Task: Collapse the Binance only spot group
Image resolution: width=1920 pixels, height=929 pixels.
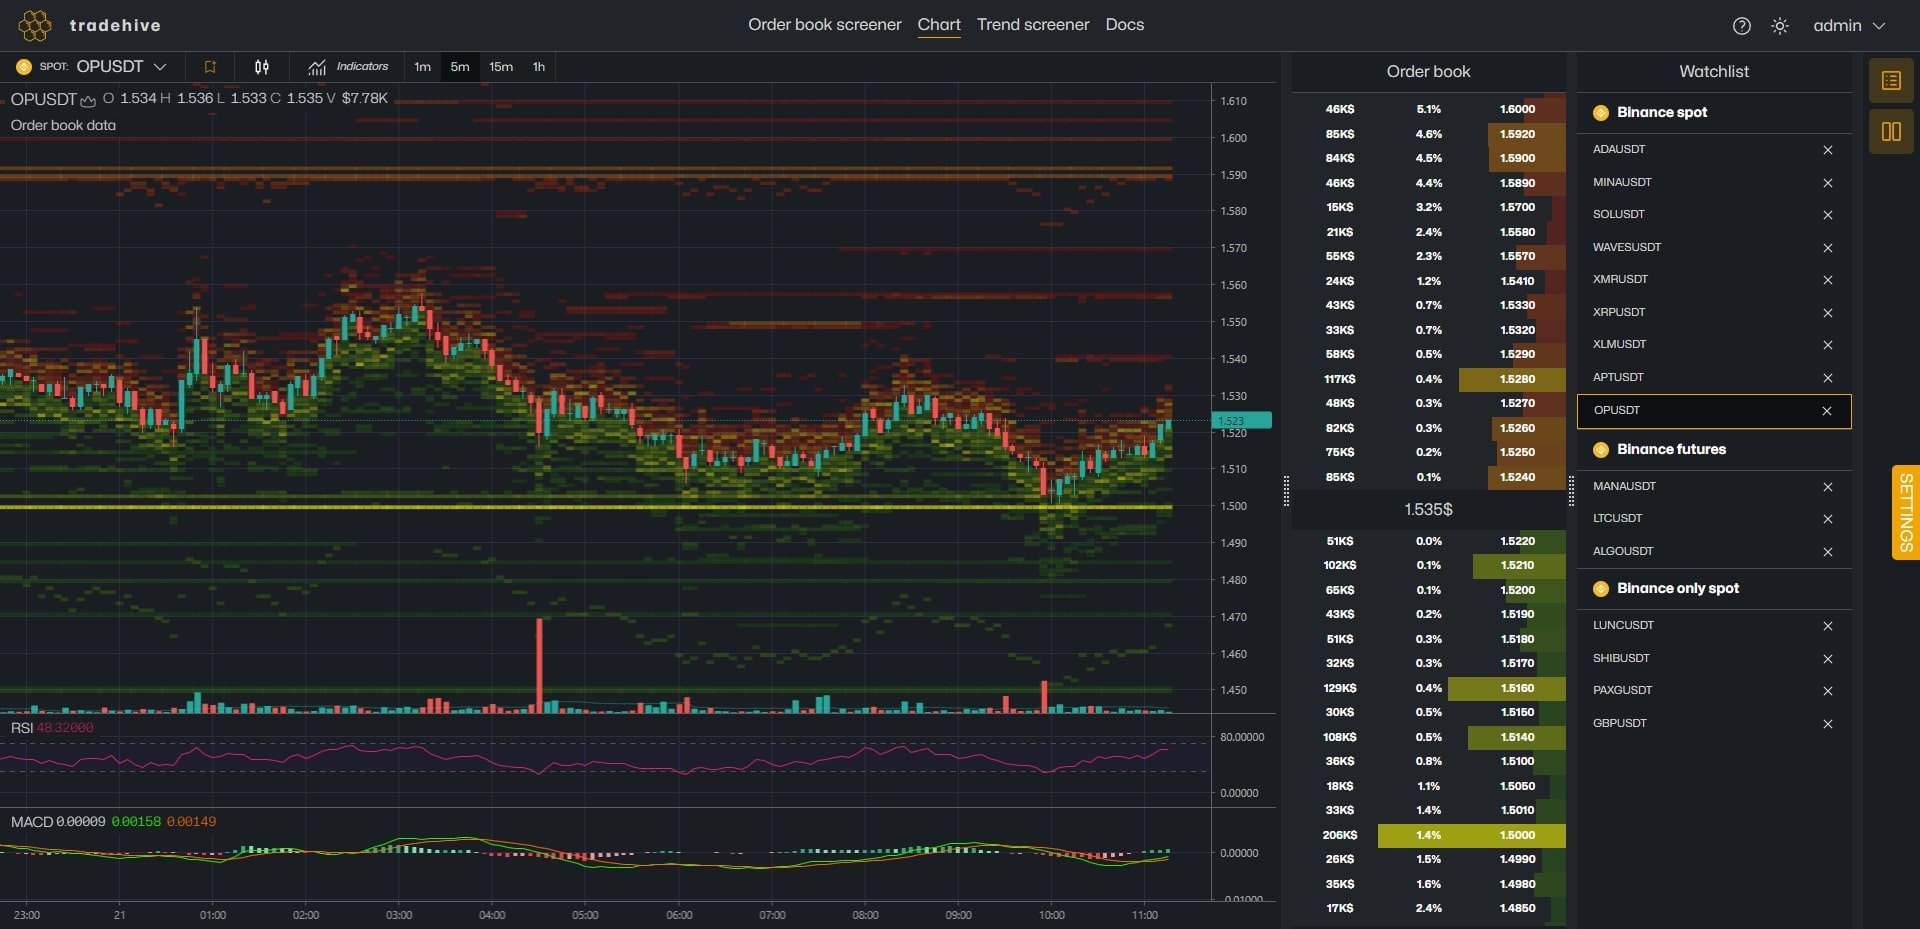Action: pyautogui.click(x=1714, y=588)
